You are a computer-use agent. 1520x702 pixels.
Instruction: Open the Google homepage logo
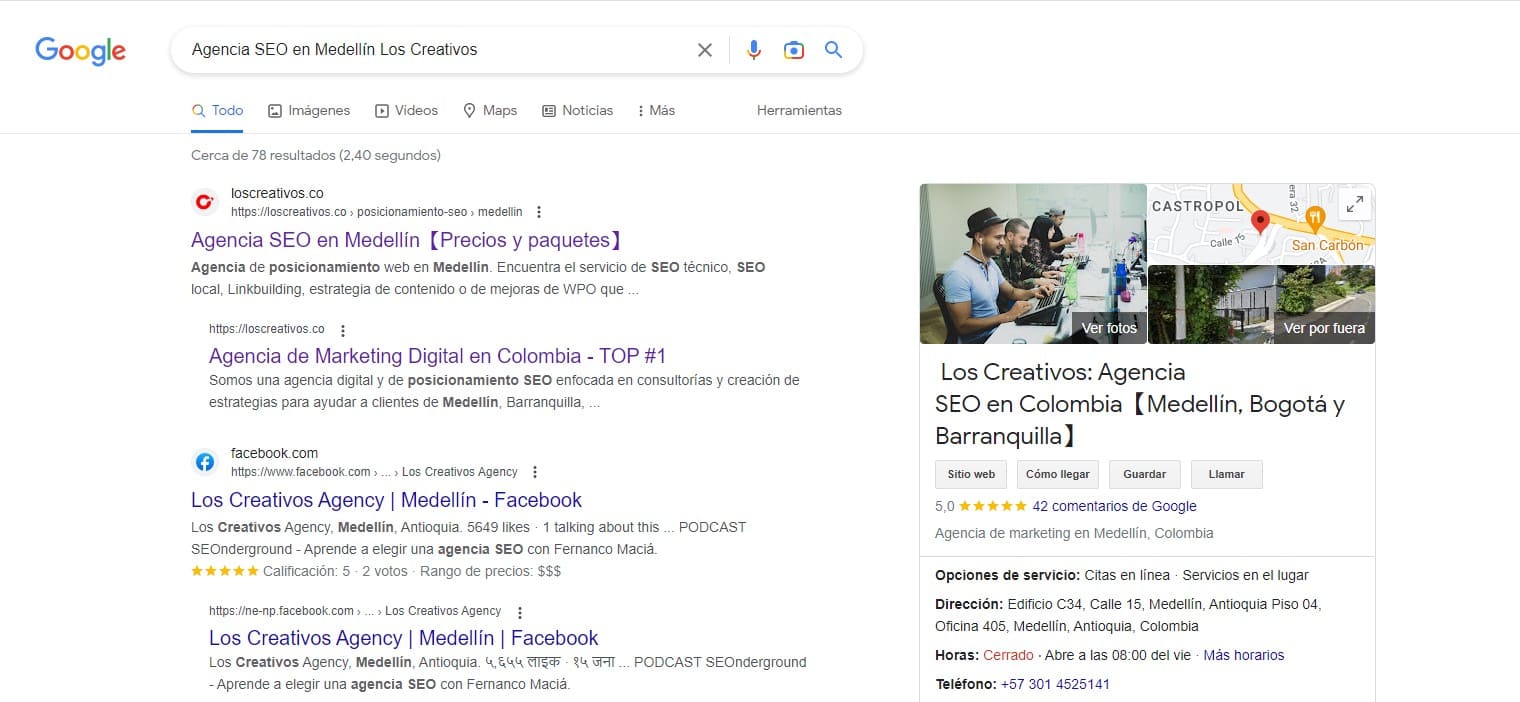point(80,51)
